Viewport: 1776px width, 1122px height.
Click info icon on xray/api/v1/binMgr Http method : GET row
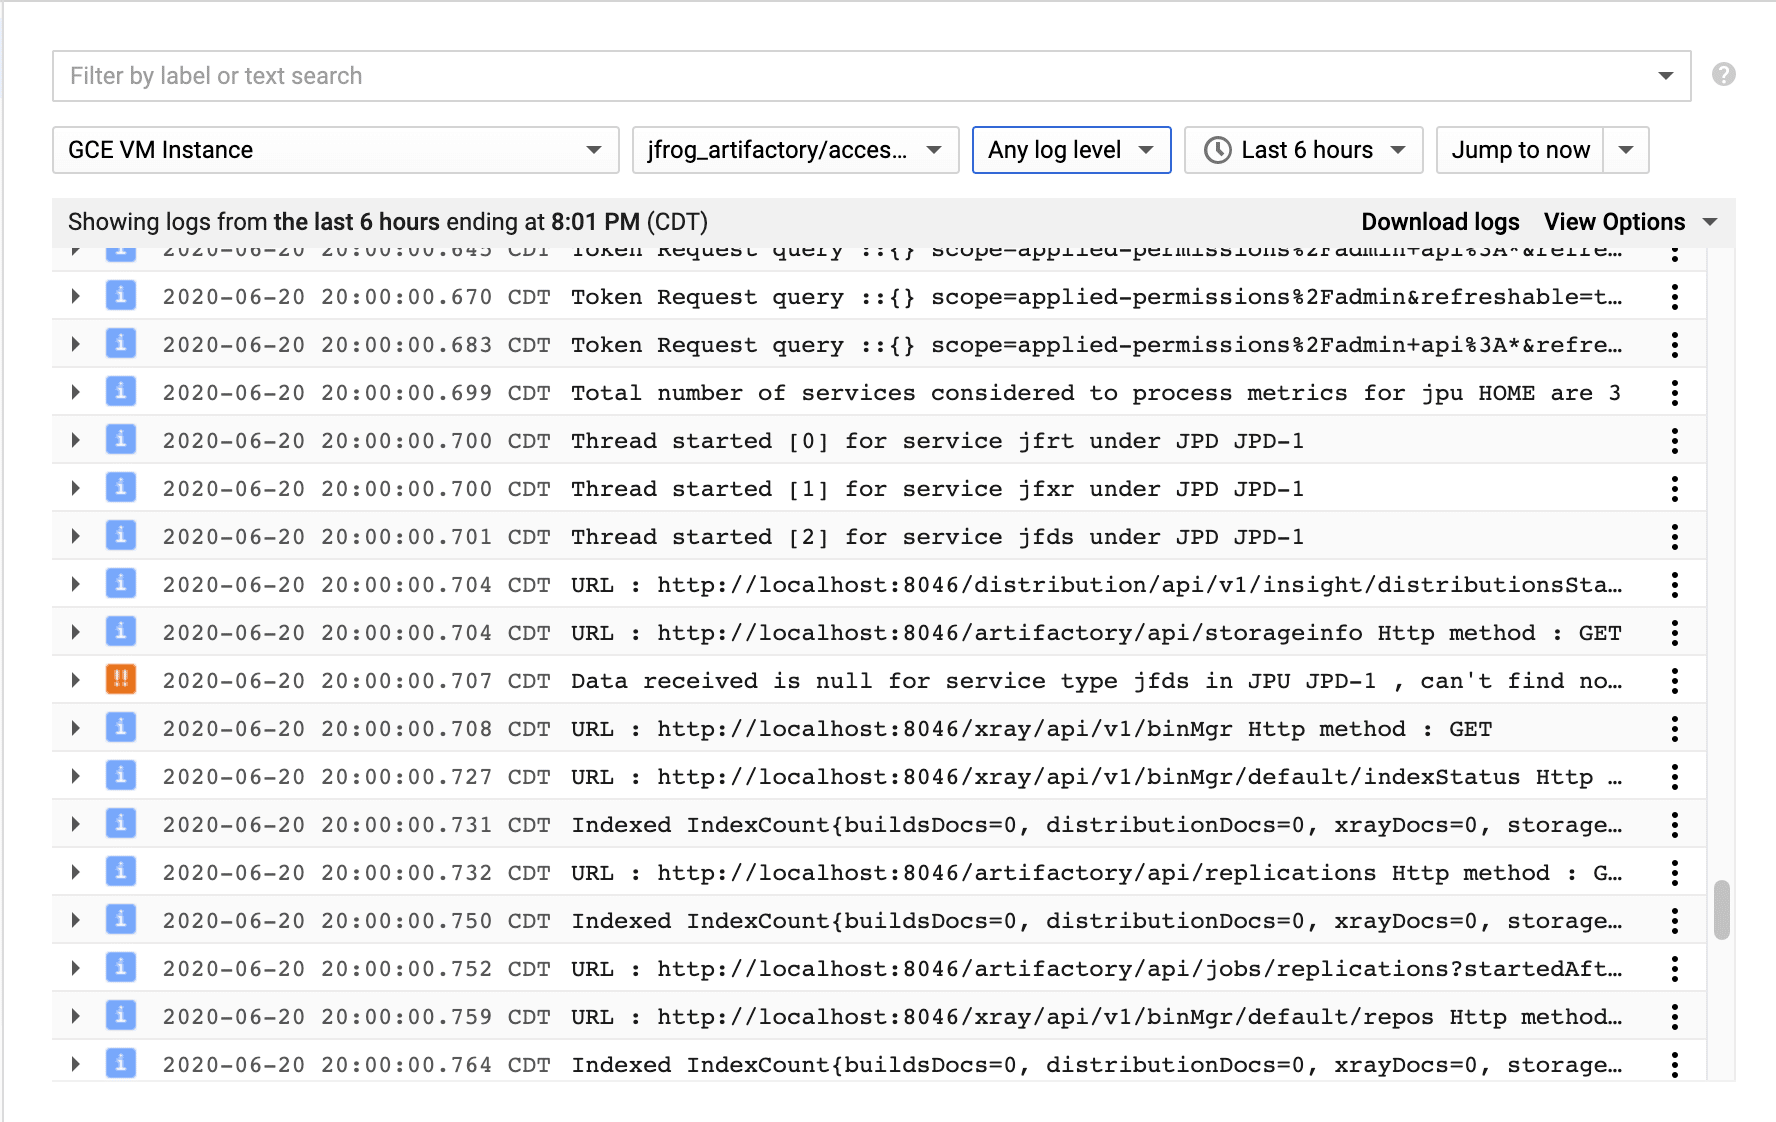121,728
